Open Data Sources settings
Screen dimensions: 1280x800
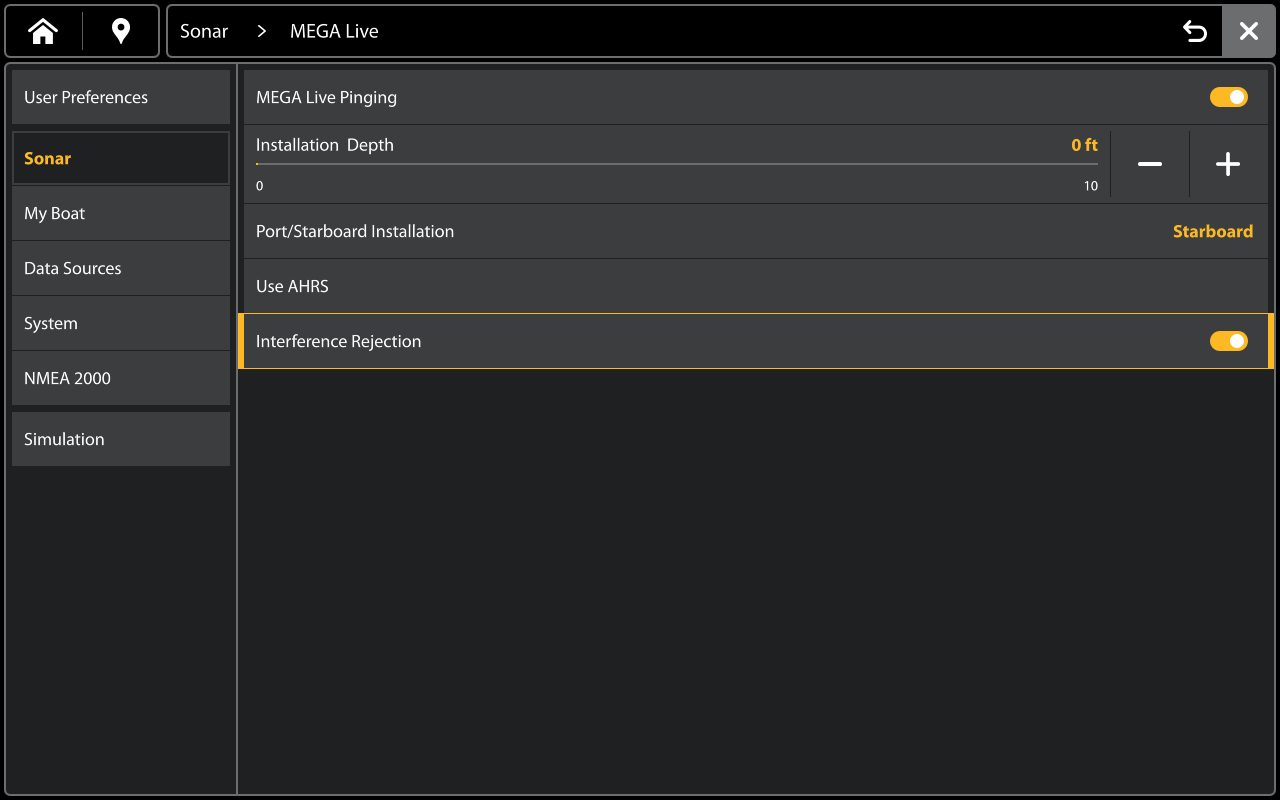[121, 268]
